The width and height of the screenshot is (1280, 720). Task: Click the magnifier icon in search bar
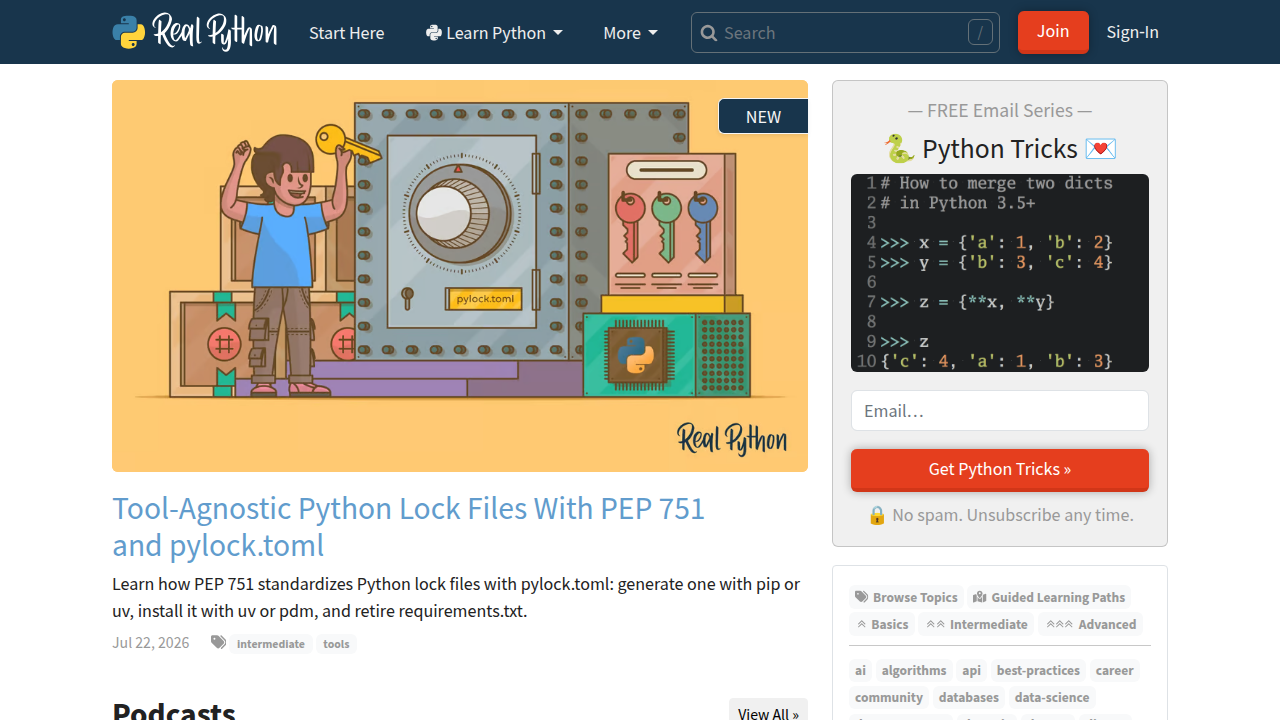tap(709, 33)
